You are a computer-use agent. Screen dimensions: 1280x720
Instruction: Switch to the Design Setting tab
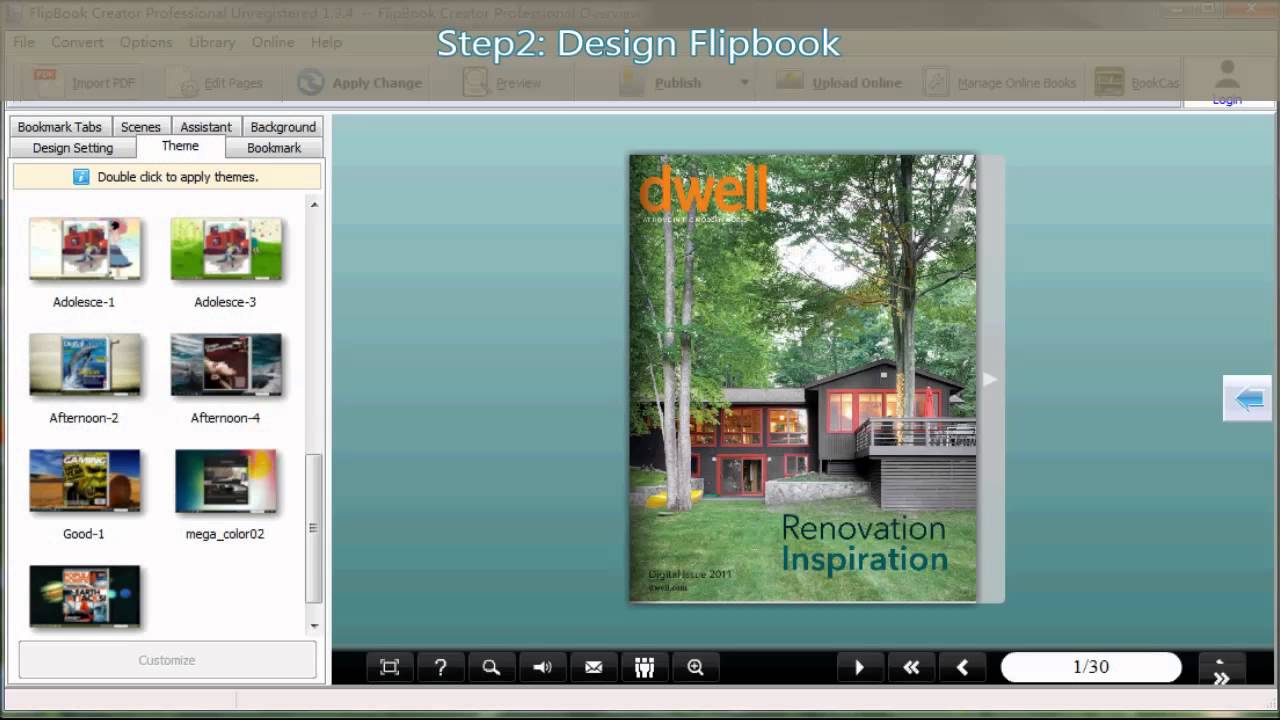[x=73, y=148]
